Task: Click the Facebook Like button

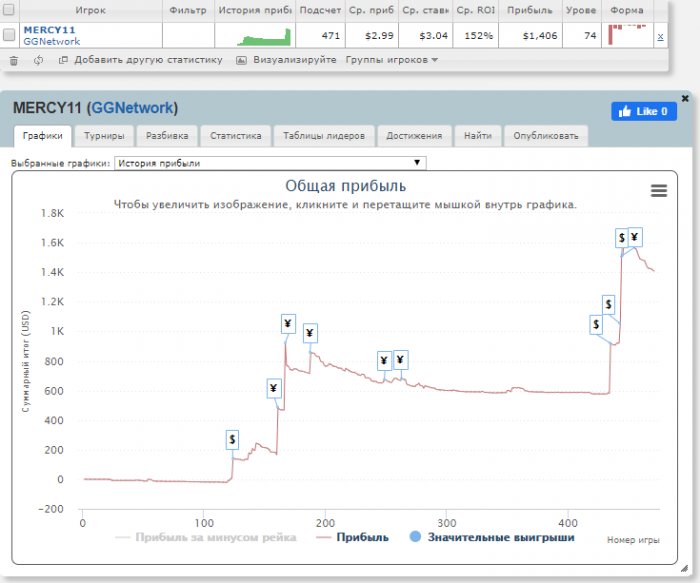Action: (x=642, y=111)
